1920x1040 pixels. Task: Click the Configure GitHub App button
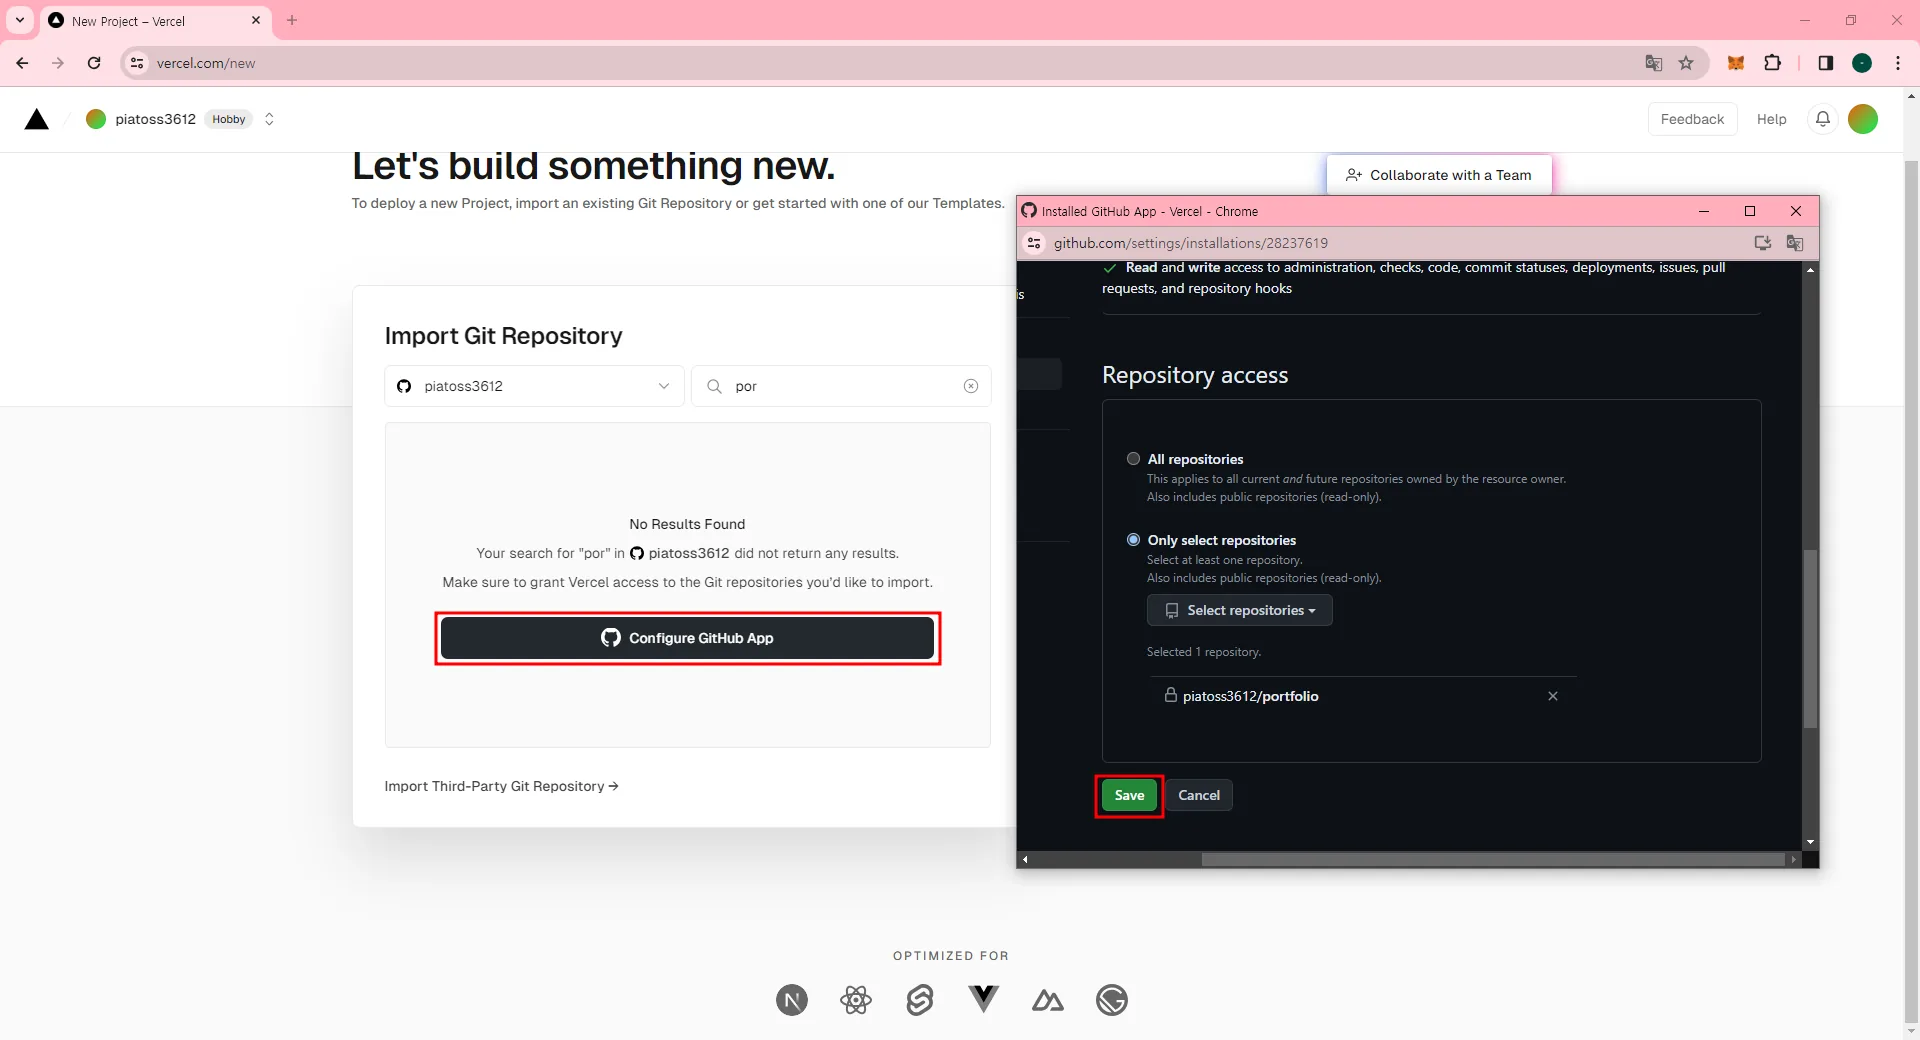687,638
